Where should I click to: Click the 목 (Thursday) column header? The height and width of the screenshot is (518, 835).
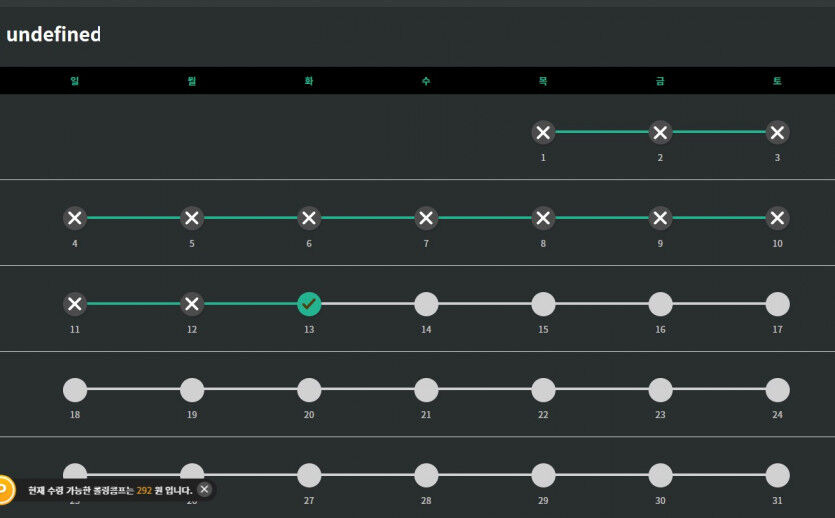543,81
